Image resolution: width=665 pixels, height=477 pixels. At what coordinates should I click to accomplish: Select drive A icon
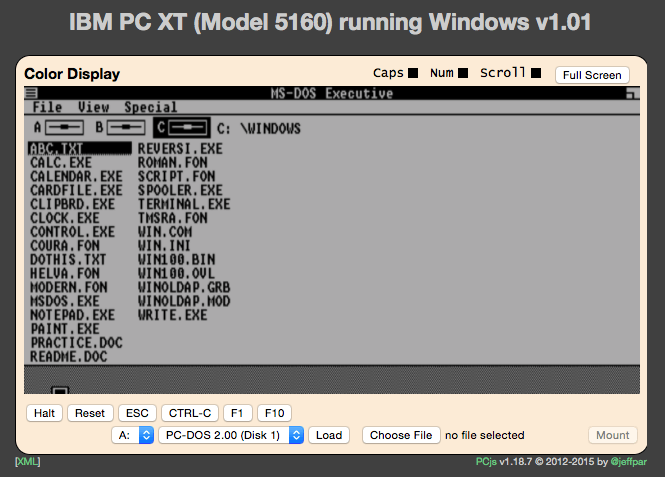[59, 127]
